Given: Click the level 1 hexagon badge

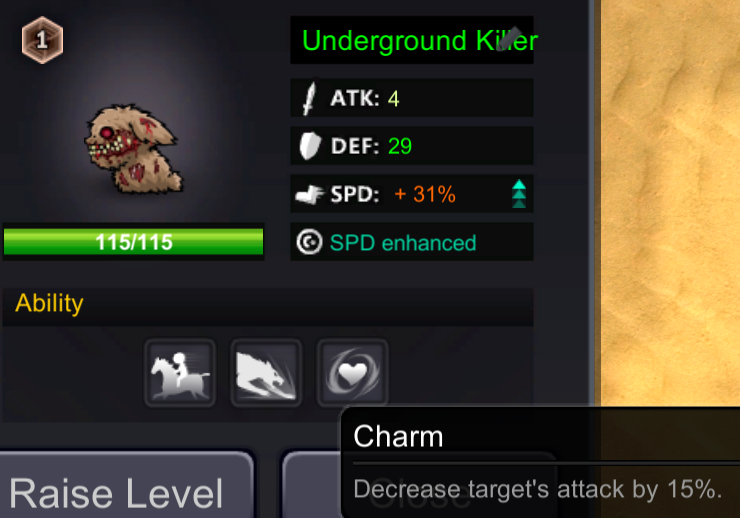Looking at the screenshot, I should tap(42, 40).
